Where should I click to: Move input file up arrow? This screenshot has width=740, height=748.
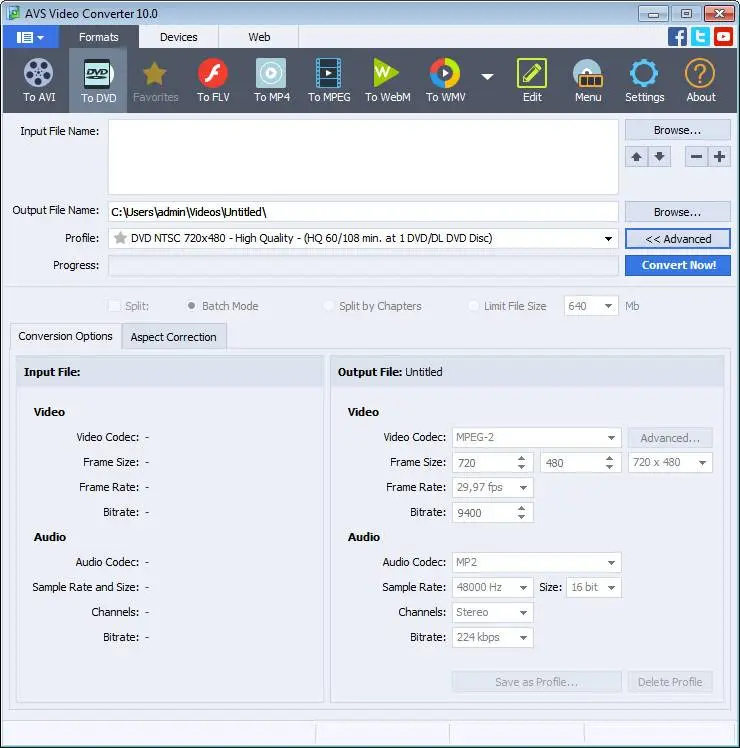636,156
